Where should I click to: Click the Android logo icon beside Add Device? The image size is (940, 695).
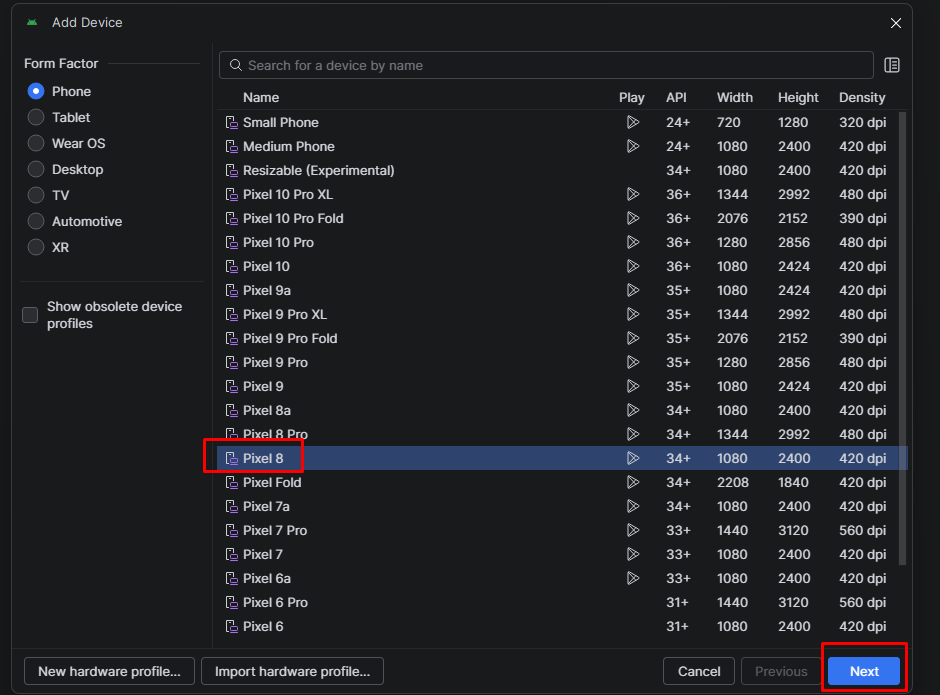(x=32, y=22)
